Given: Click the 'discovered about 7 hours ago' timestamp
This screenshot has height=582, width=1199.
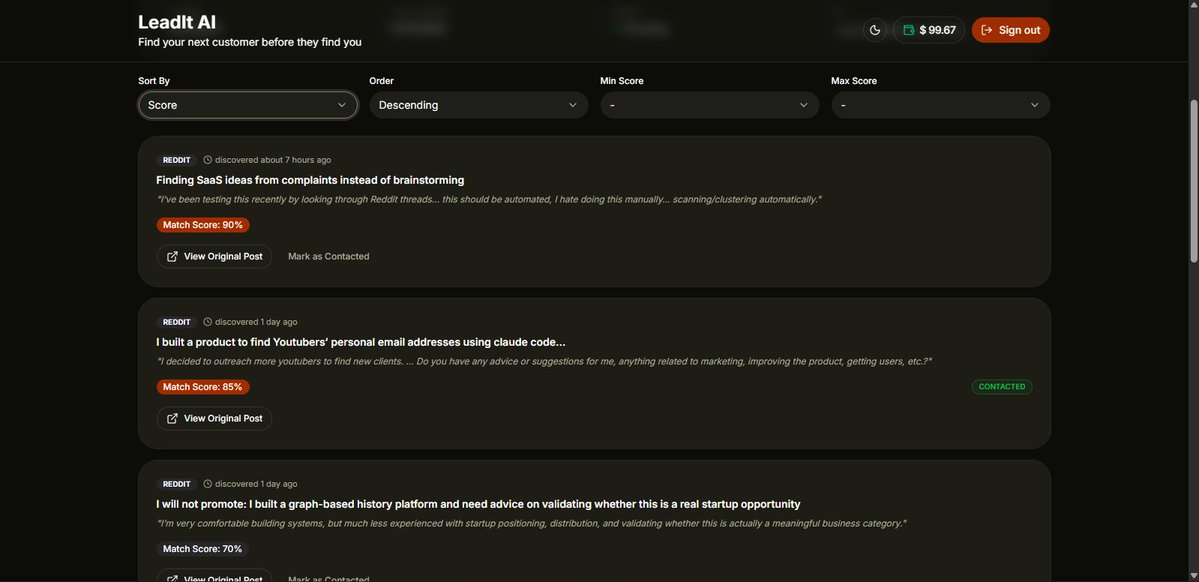Looking at the screenshot, I should click(x=273, y=160).
